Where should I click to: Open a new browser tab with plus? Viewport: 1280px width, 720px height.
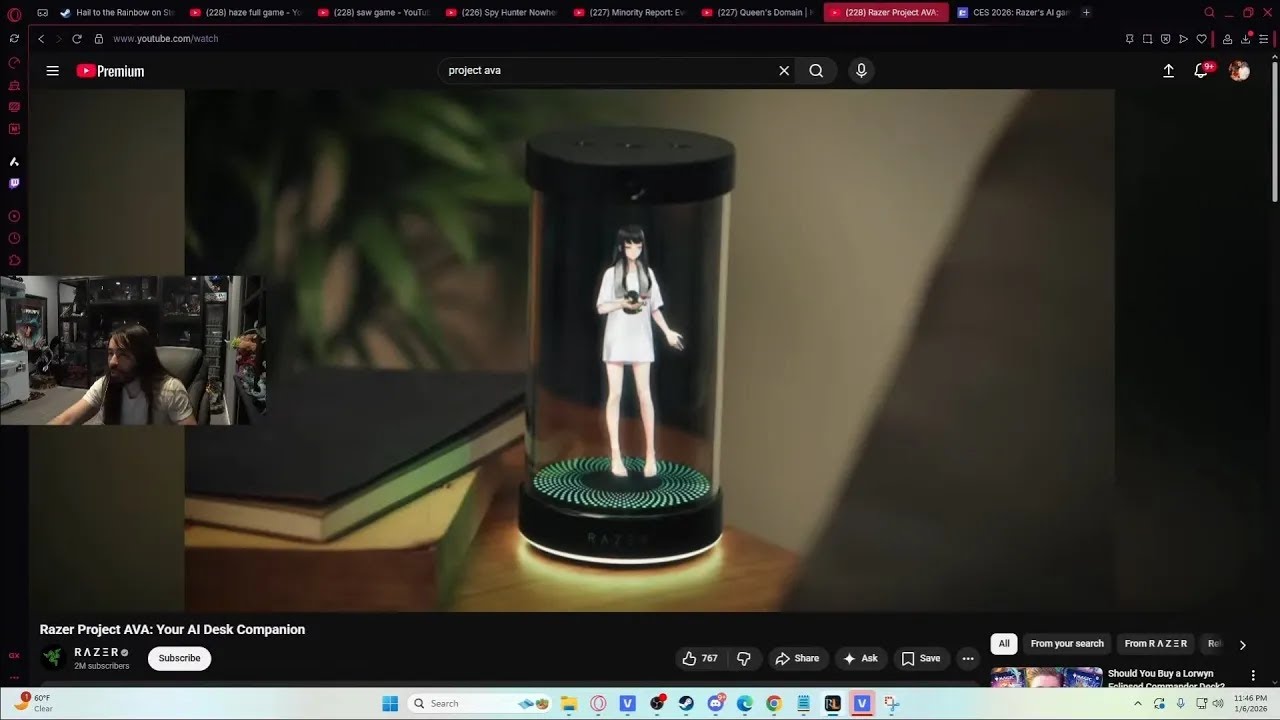pos(1086,13)
